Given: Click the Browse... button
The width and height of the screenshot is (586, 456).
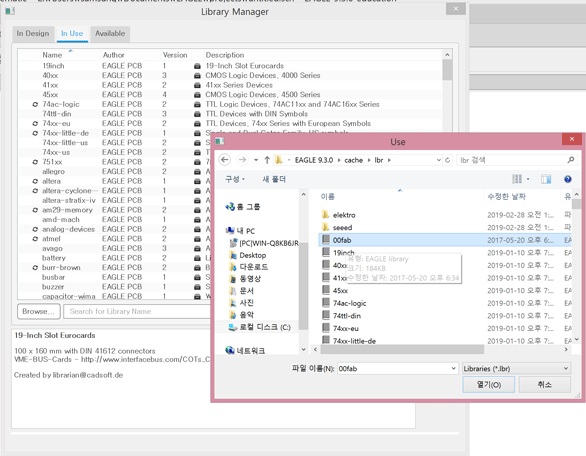Looking at the screenshot, I should 38,311.
